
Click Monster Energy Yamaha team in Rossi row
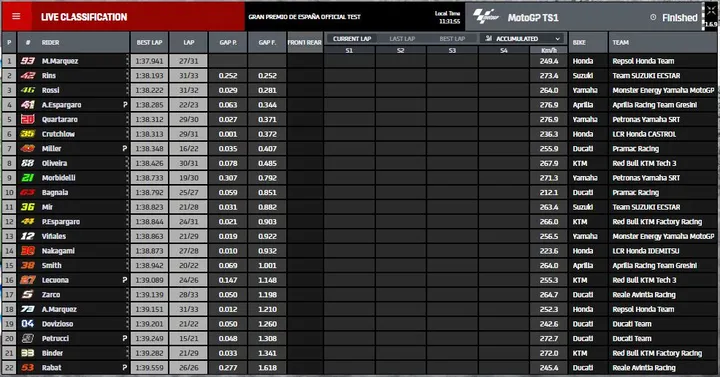[663, 90]
